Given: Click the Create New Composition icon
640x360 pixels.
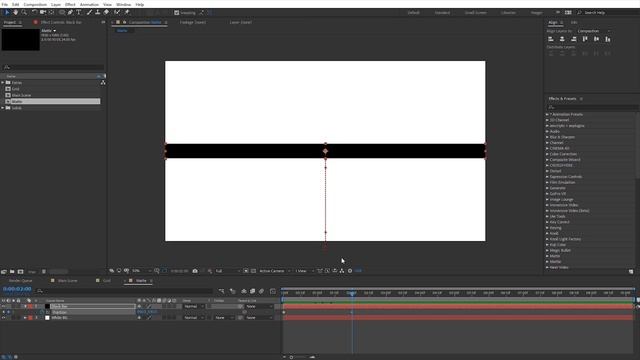Looking at the screenshot, I should pos(20,272).
